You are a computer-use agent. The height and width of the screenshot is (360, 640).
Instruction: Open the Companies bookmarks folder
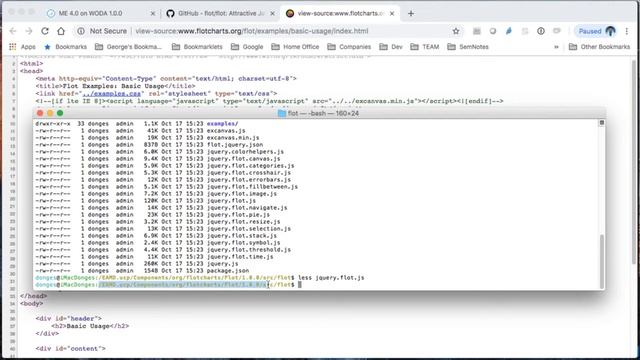tap(349, 47)
